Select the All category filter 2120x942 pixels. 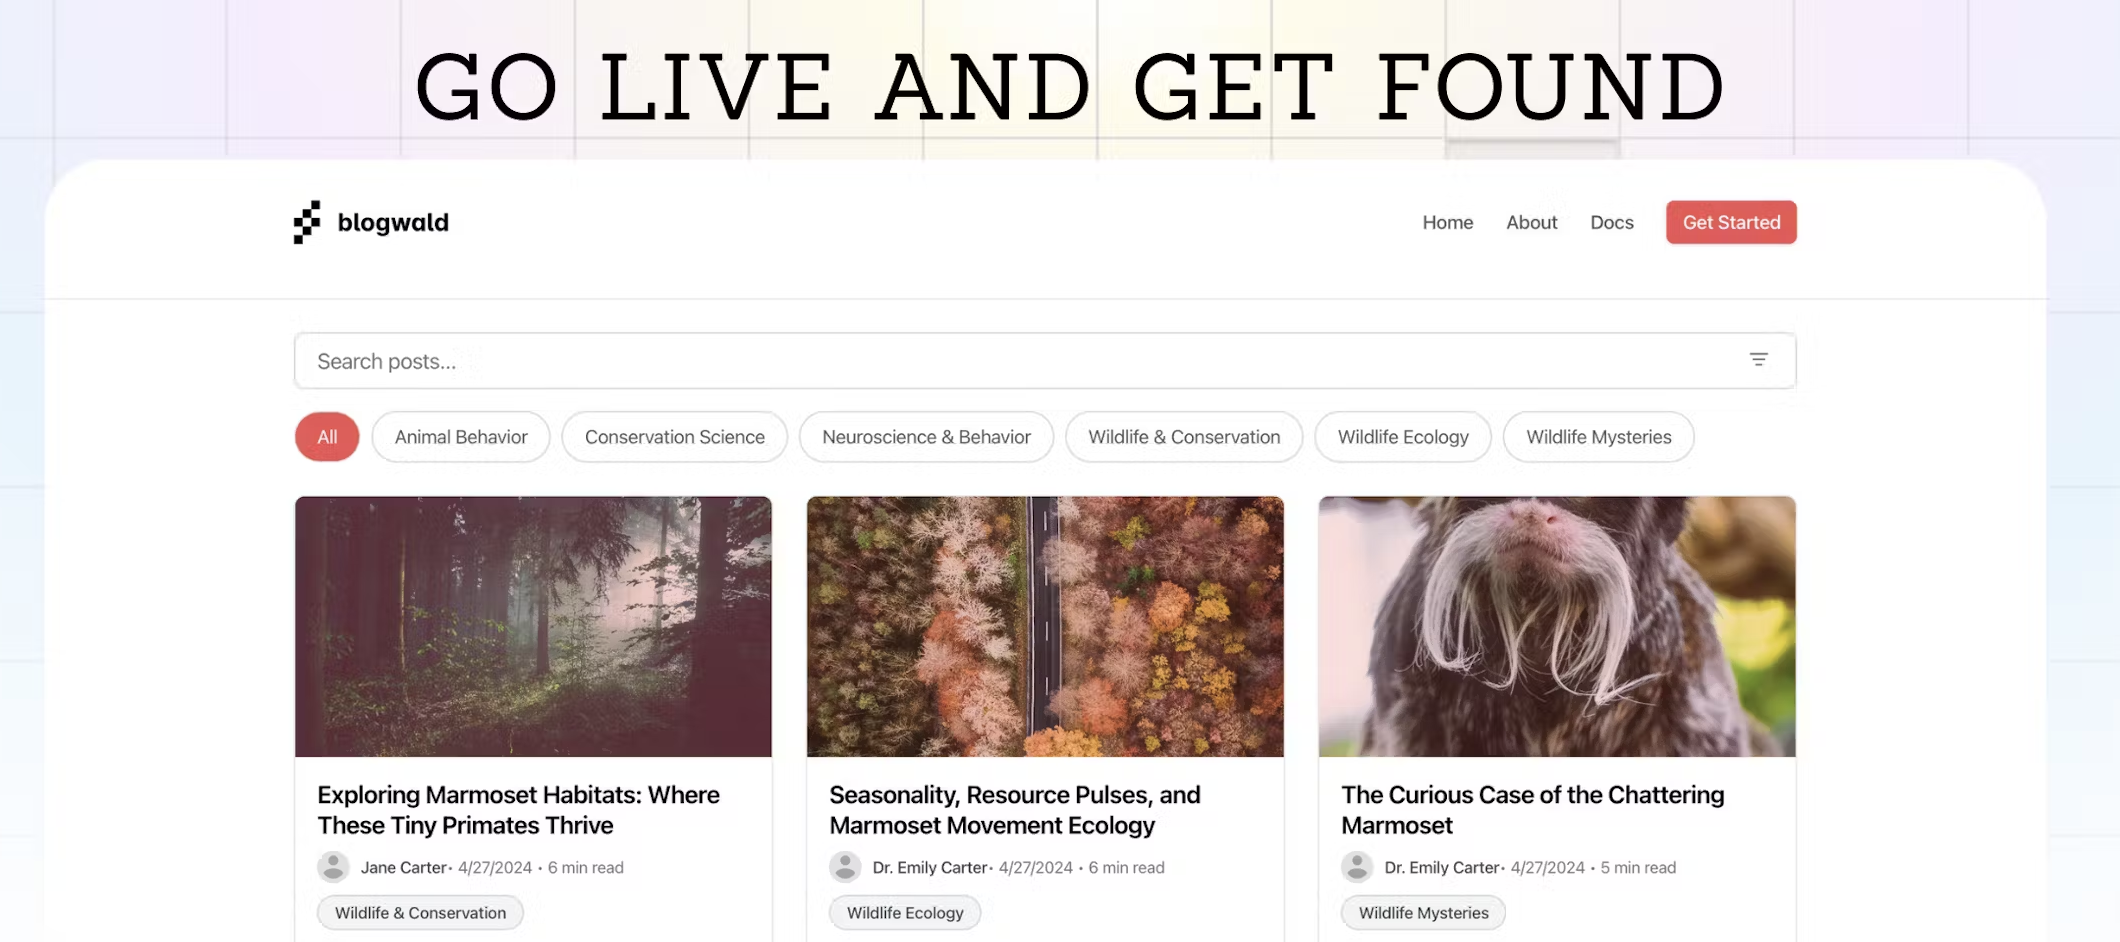(327, 437)
